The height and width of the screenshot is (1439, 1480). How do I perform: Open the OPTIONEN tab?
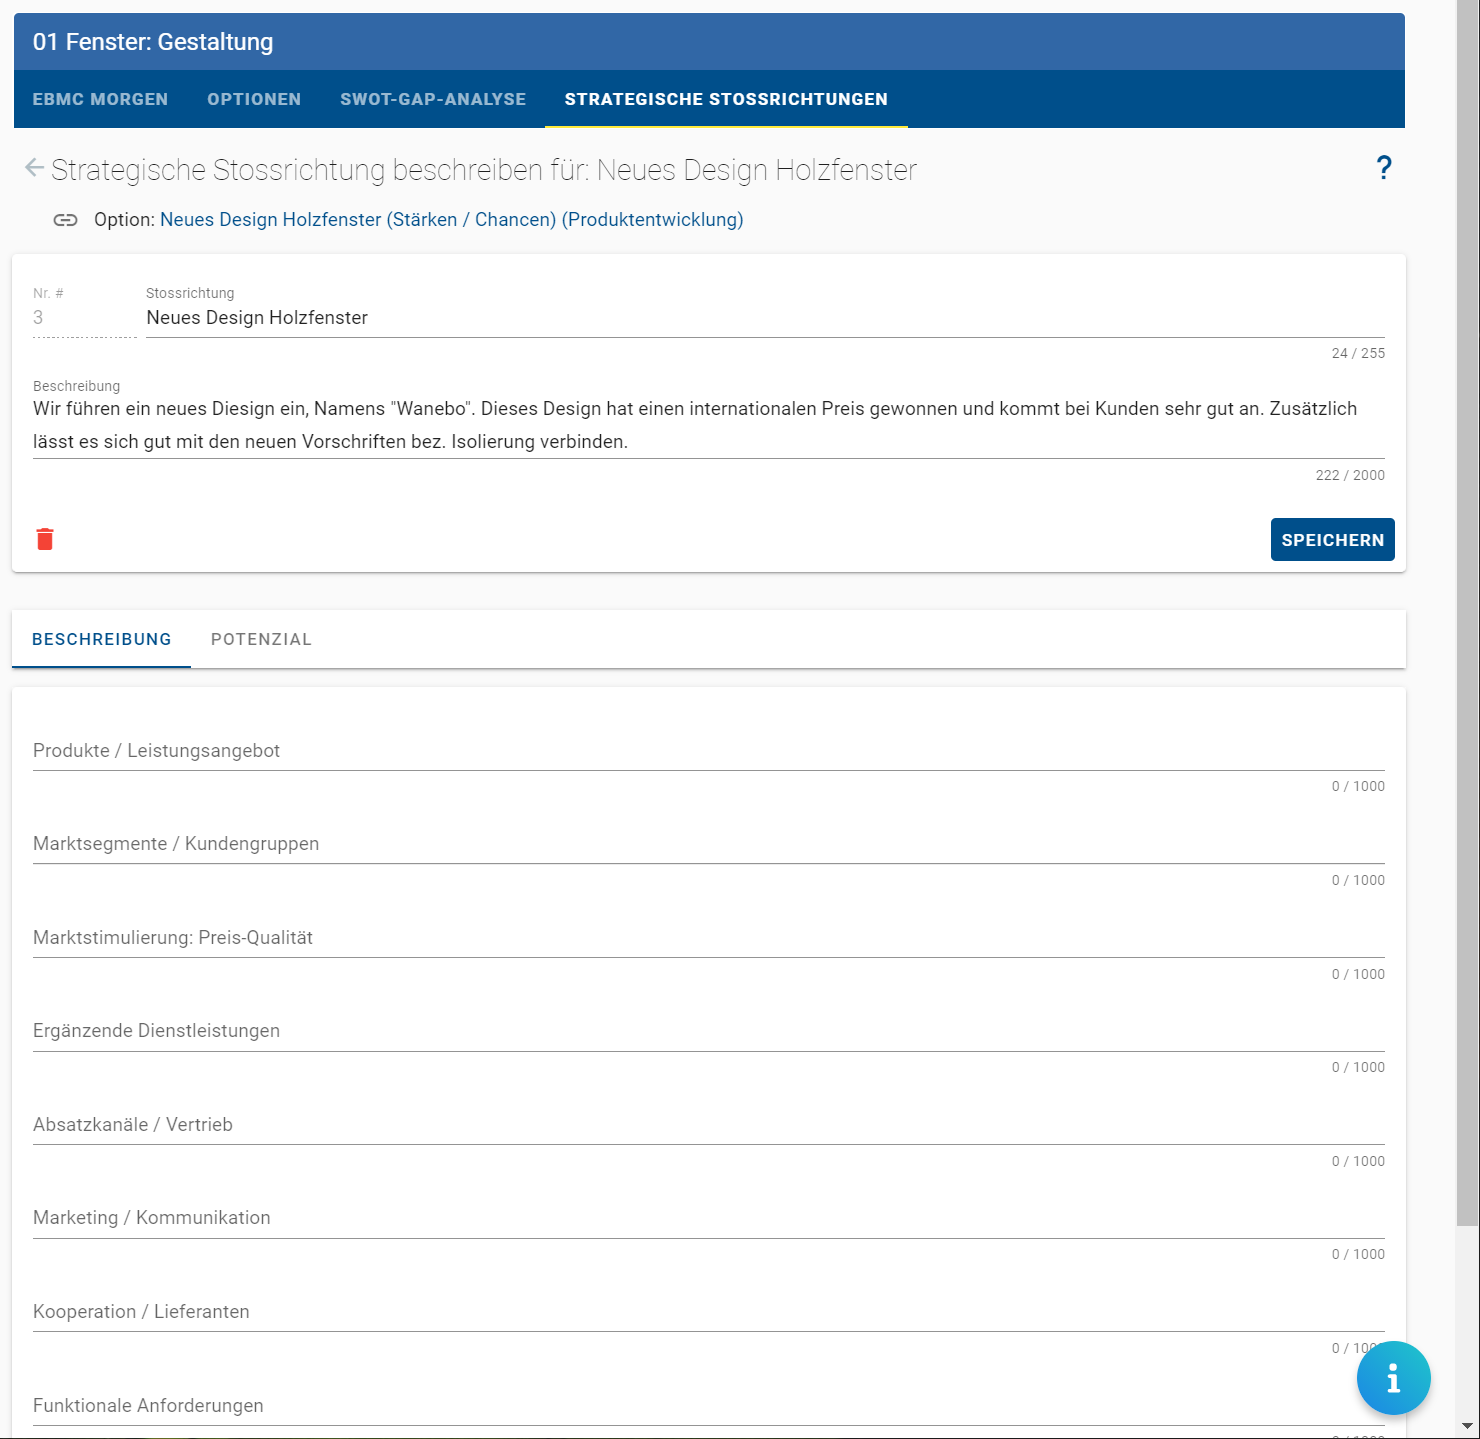pyautogui.click(x=254, y=99)
